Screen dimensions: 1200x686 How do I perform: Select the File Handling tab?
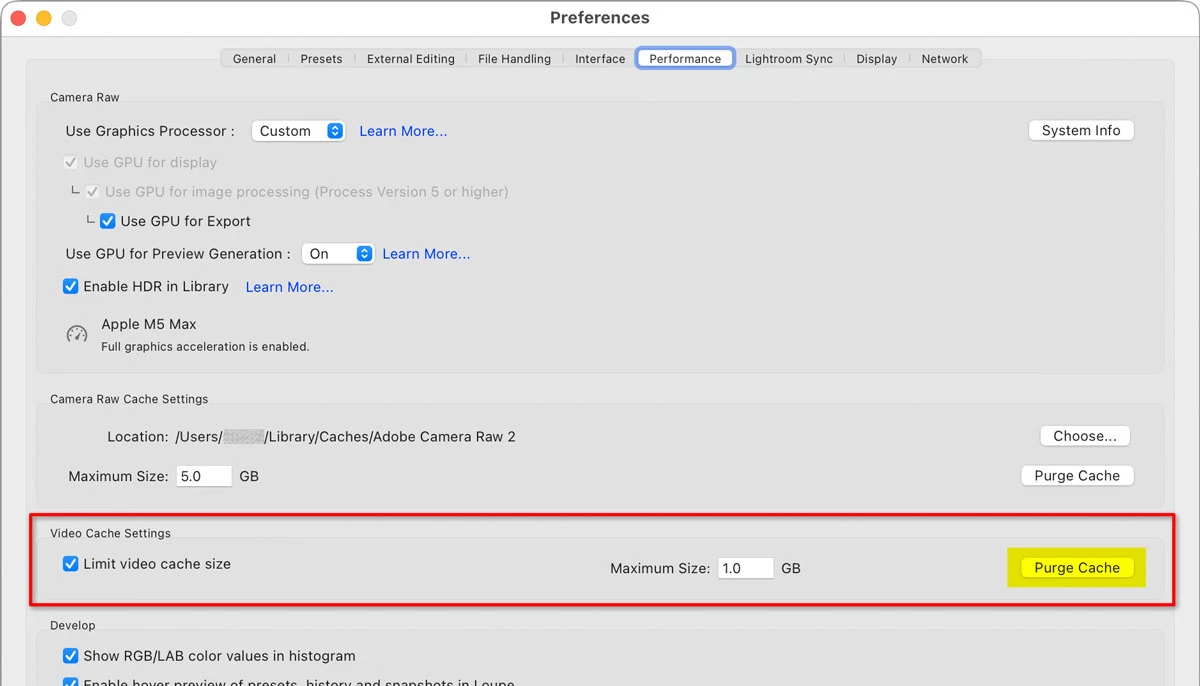[514, 59]
